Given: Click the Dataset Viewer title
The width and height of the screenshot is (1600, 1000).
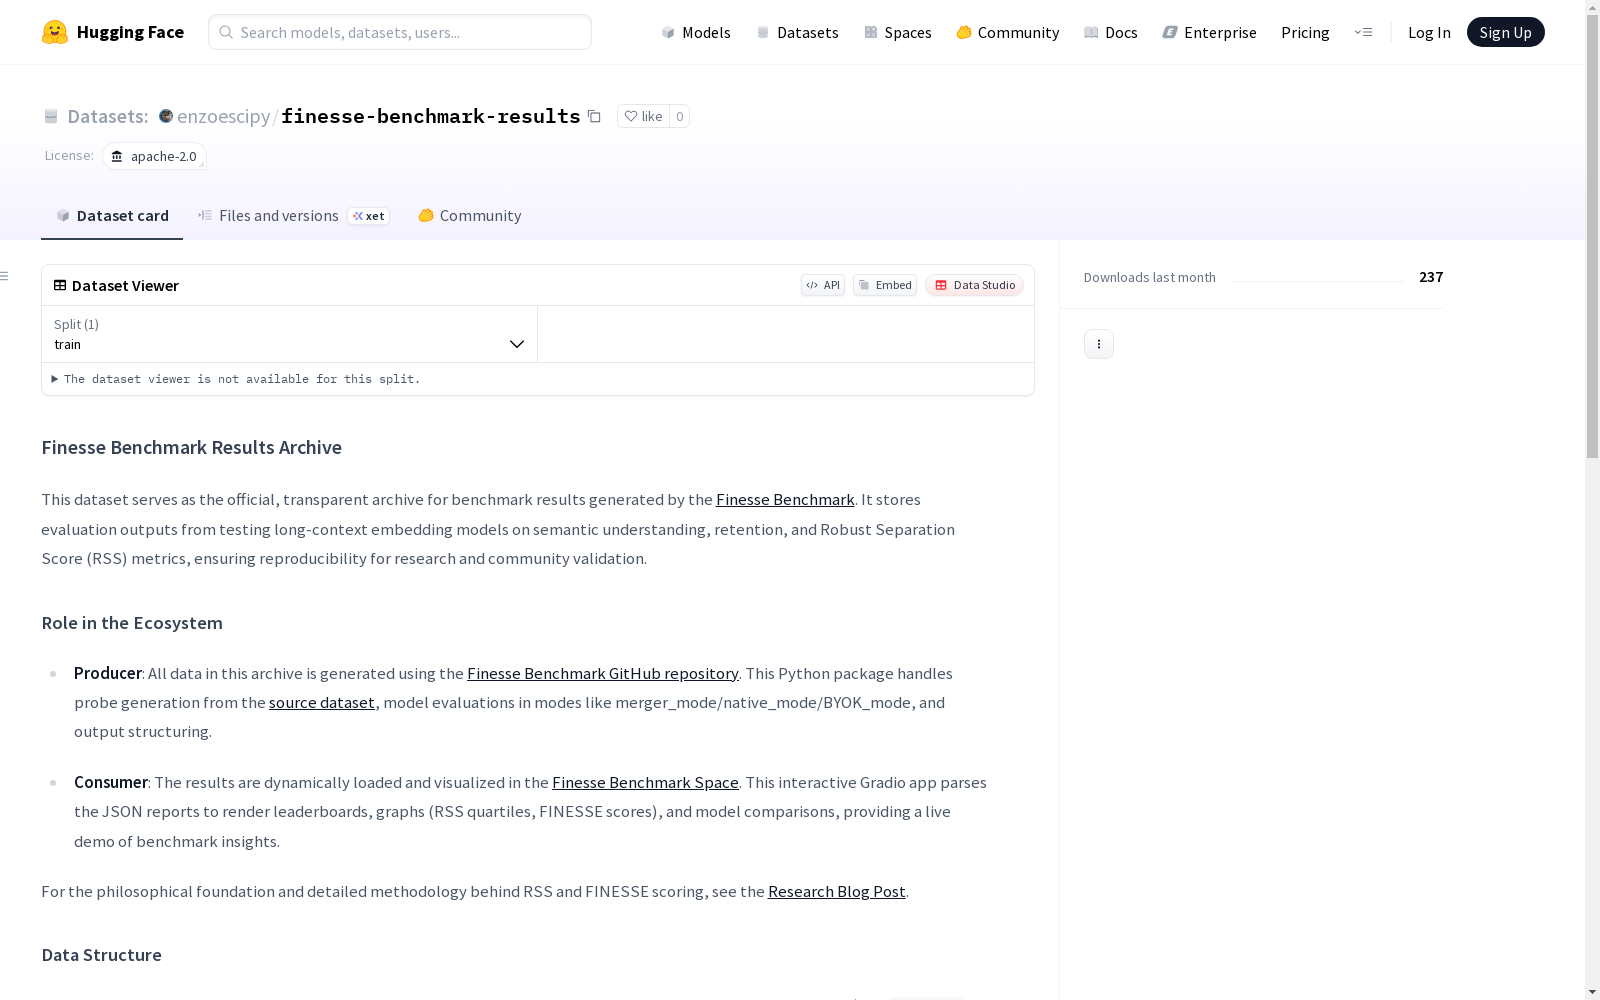Looking at the screenshot, I should (x=125, y=286).
